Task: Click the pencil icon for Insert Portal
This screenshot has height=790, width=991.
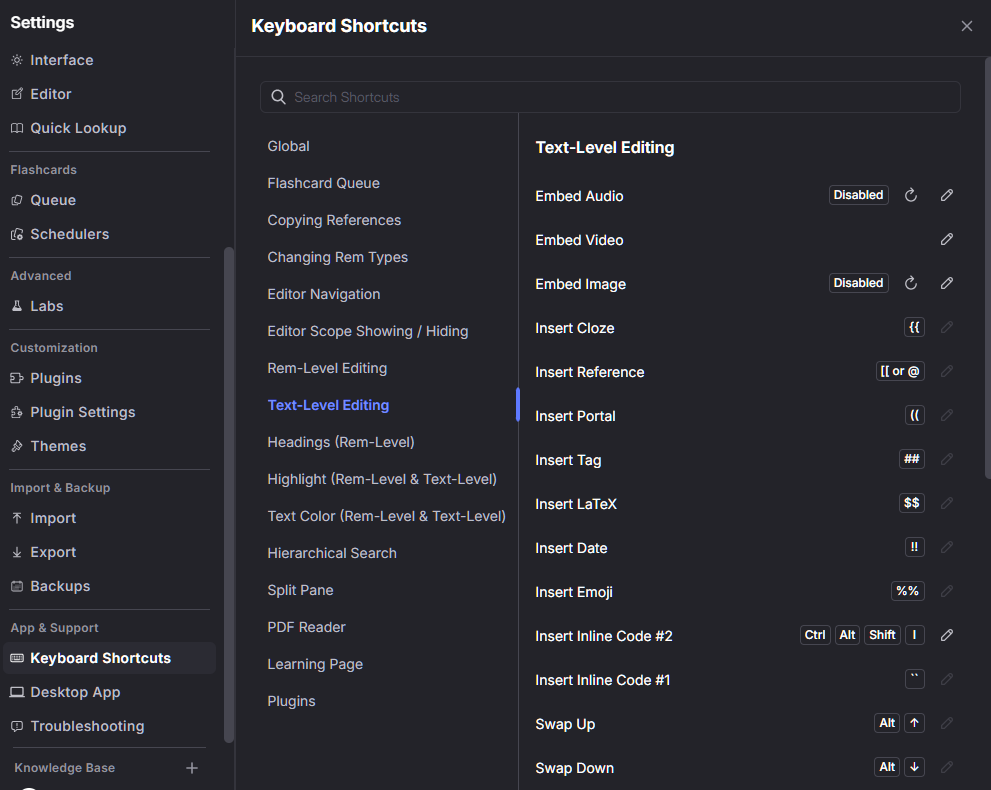Action: coord(946,415)
